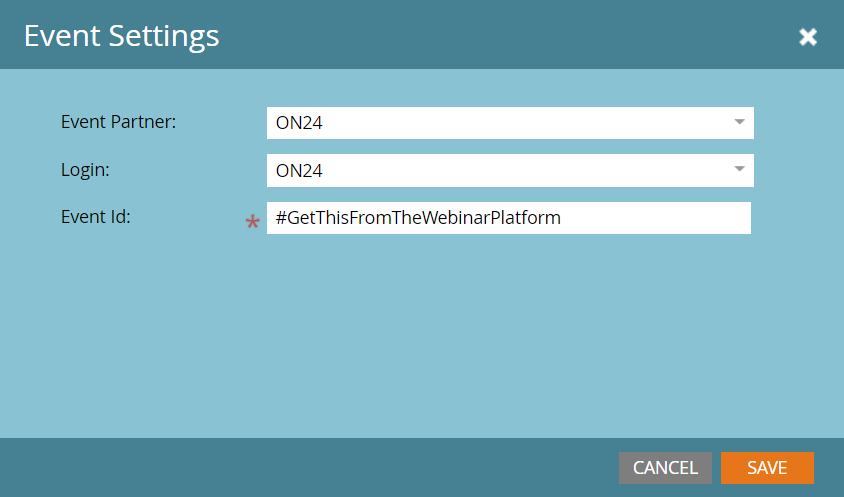Click the dark footer bar left of CANCEL
Screen dimensions: 844x497
tap(300, 467)
